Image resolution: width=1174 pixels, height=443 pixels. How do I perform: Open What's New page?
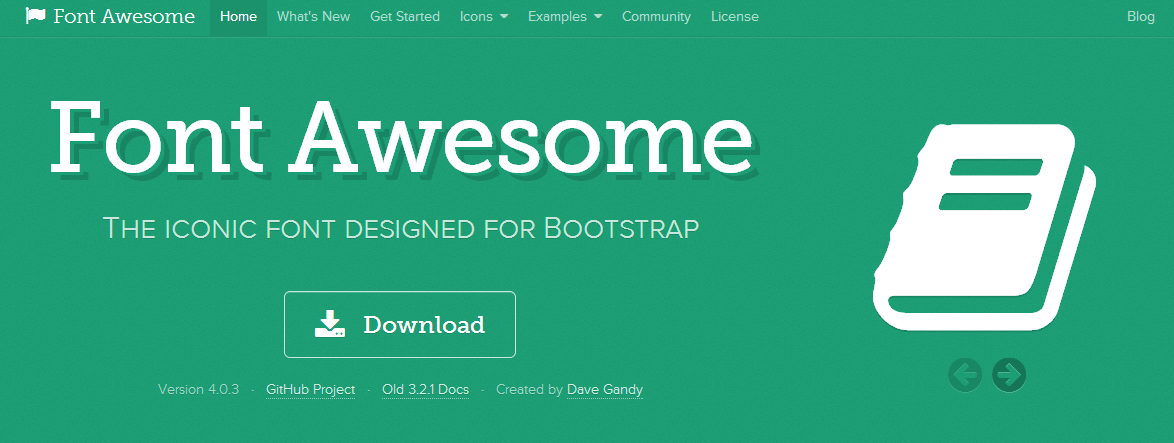pyautogui.click(x=313, y=16)
